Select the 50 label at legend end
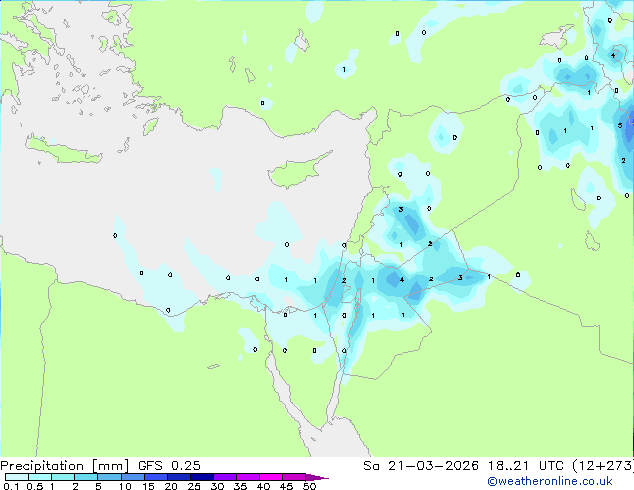The height and width of the screenshot is (490, 634). point(309,486)
